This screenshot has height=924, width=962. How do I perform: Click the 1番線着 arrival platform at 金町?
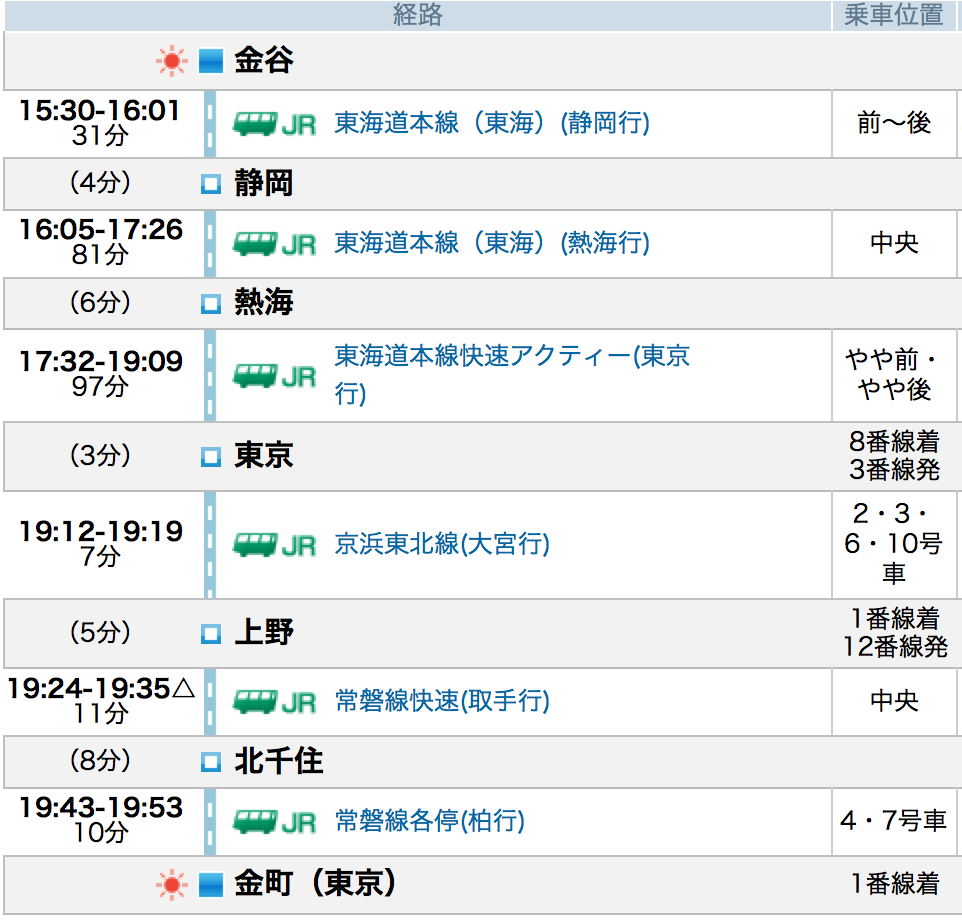coord(895,884)
